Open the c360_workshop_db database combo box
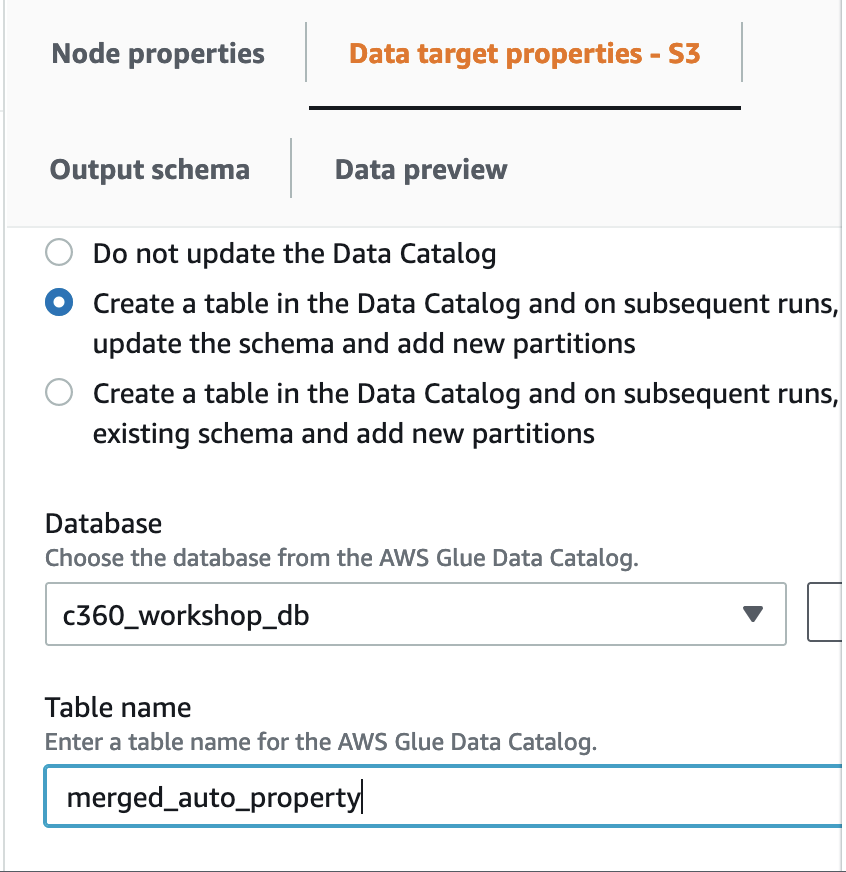This screenshot has height=872, width=846. [400, 614]
